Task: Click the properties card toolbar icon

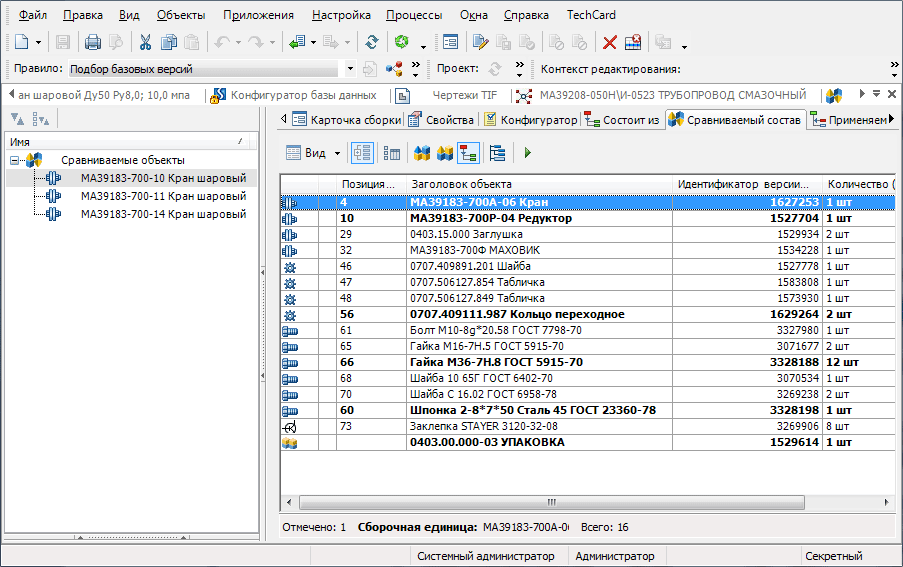Action: [x=450, y=43]
